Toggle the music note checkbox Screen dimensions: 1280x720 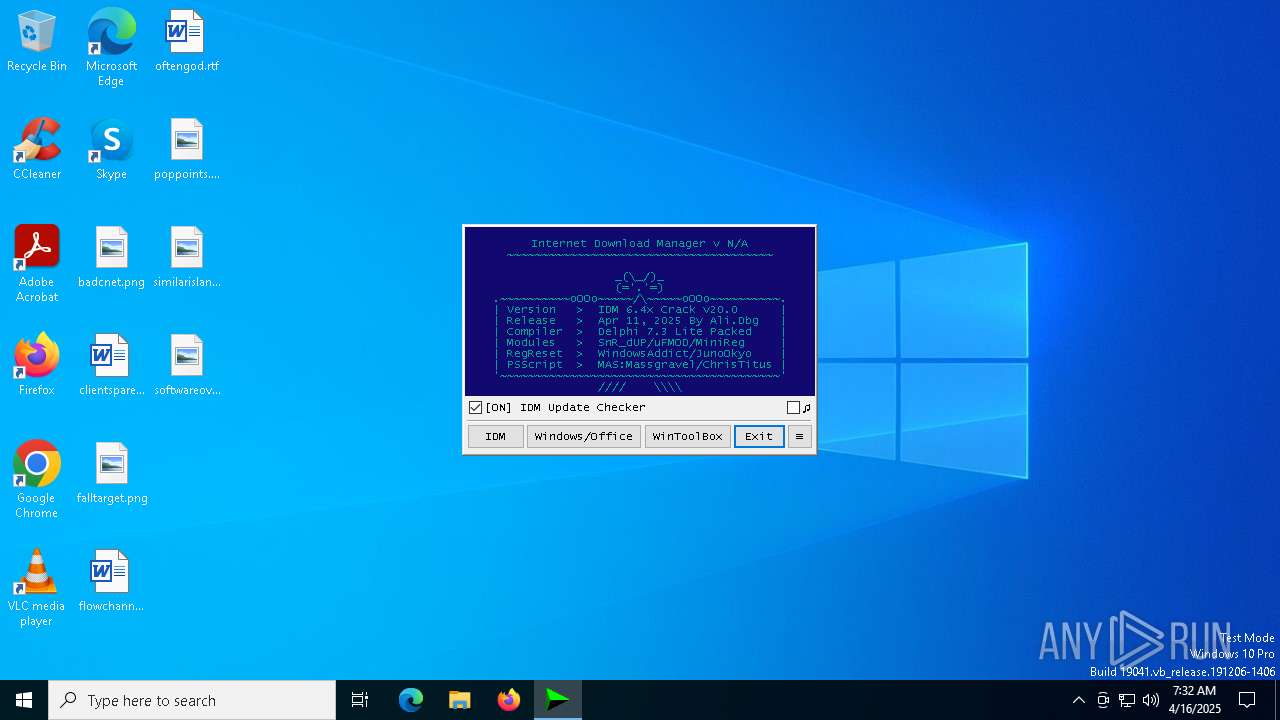pos(793,408)
